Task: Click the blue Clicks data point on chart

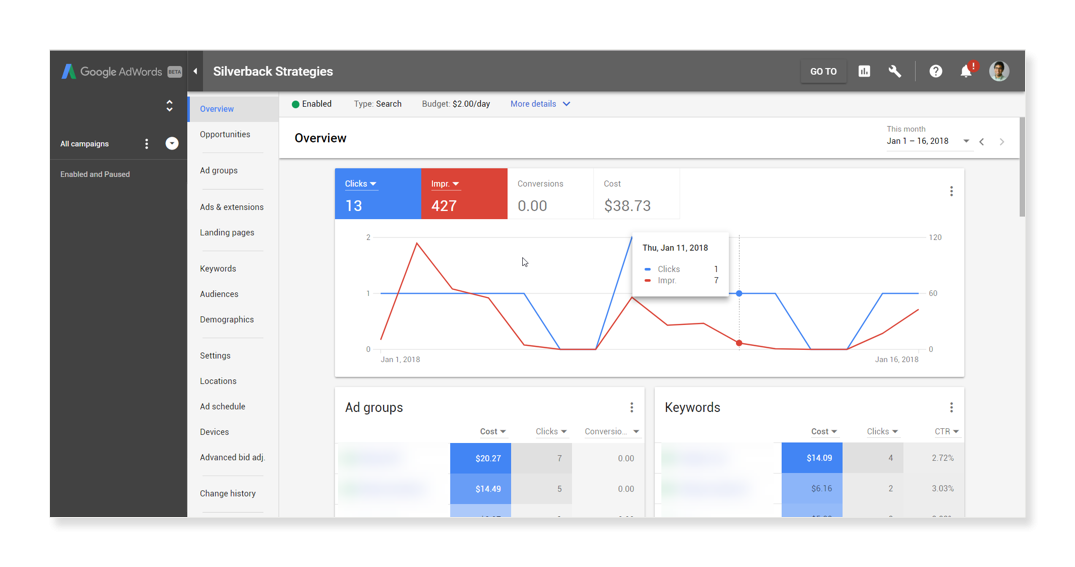Action: [739, 293]
